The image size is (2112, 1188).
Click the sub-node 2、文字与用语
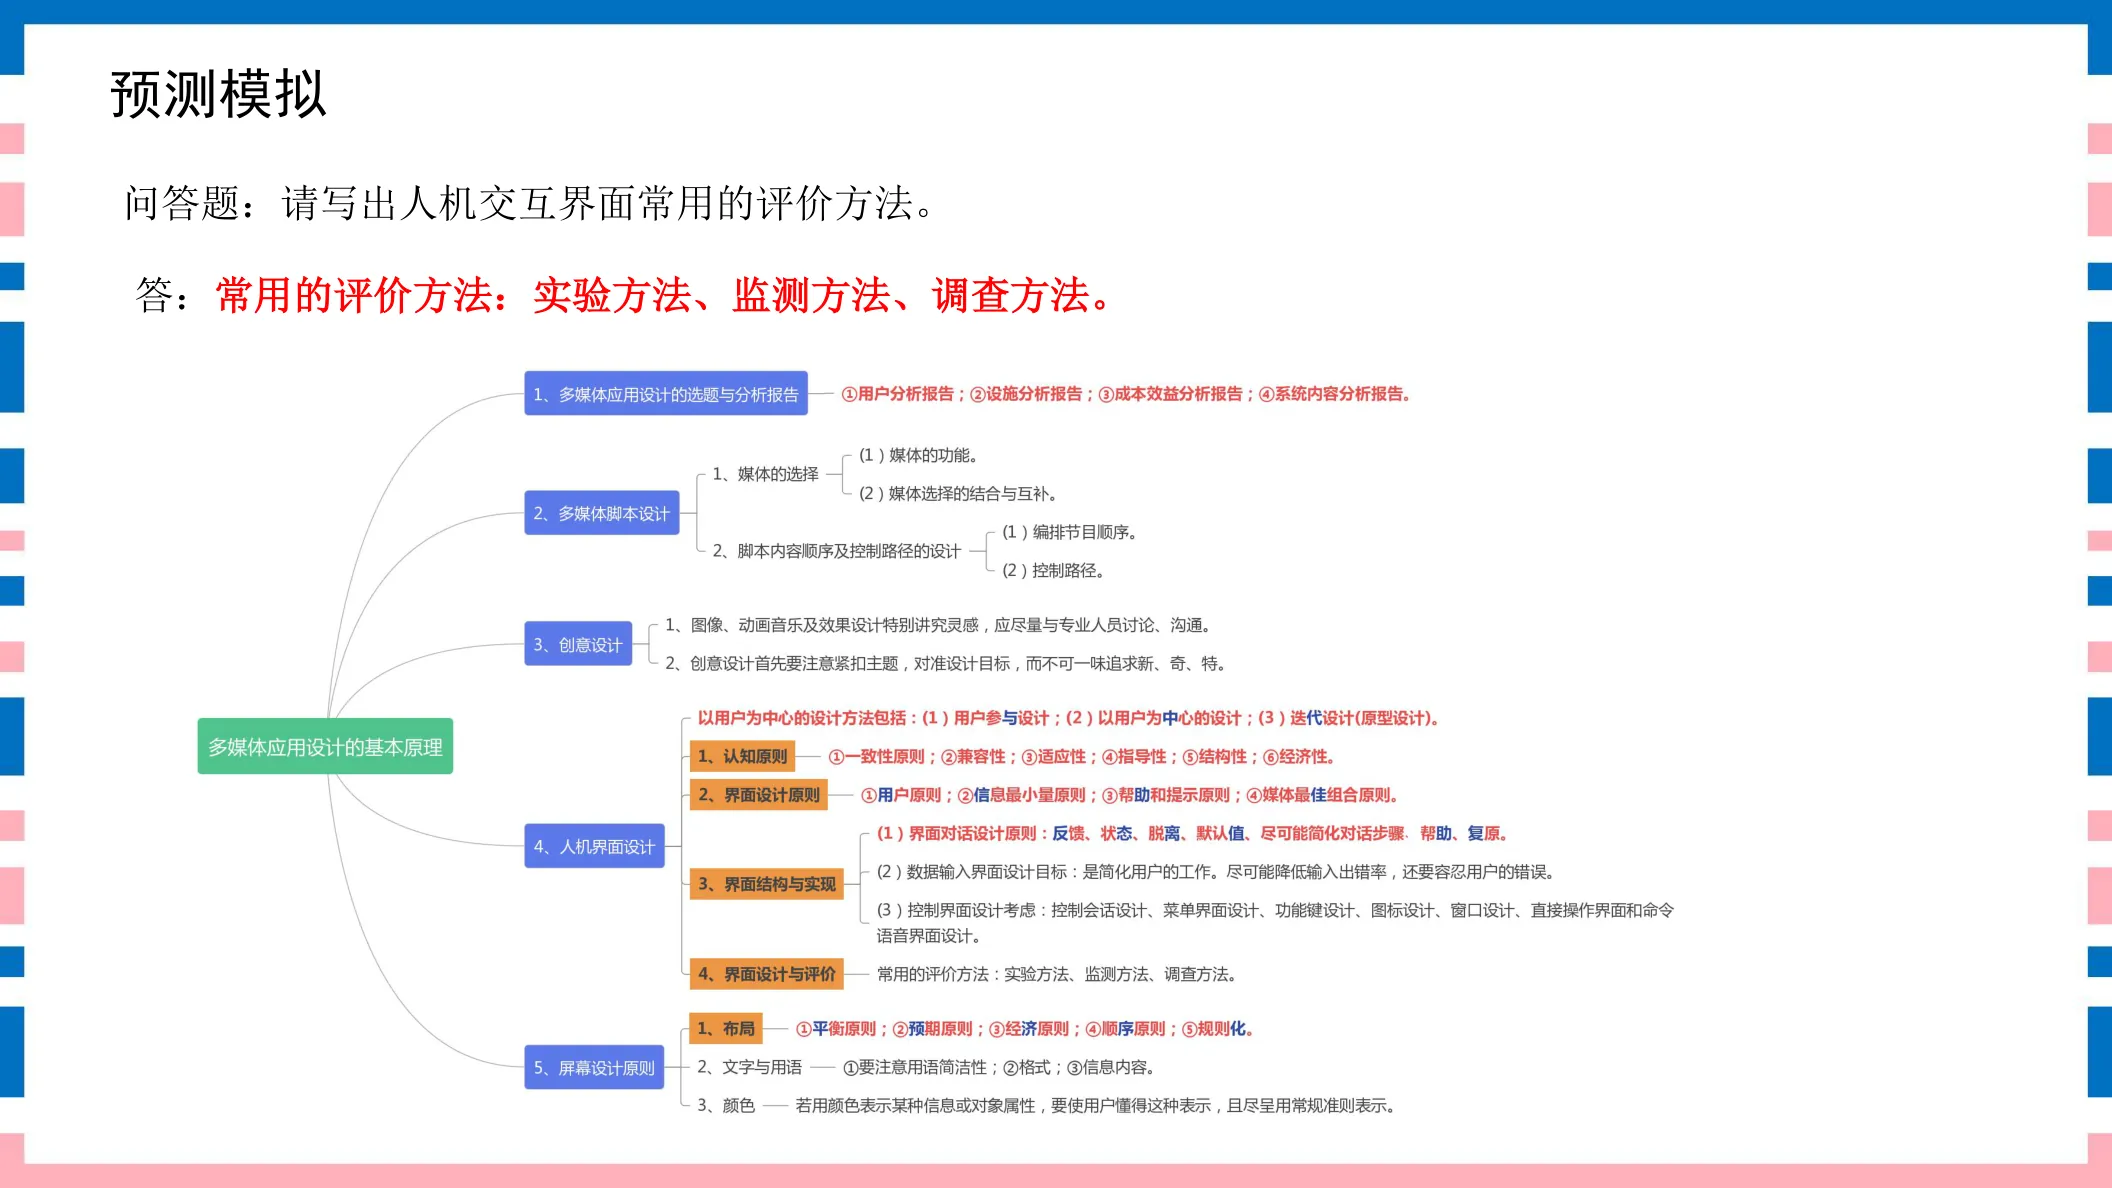pos(749,1067)
